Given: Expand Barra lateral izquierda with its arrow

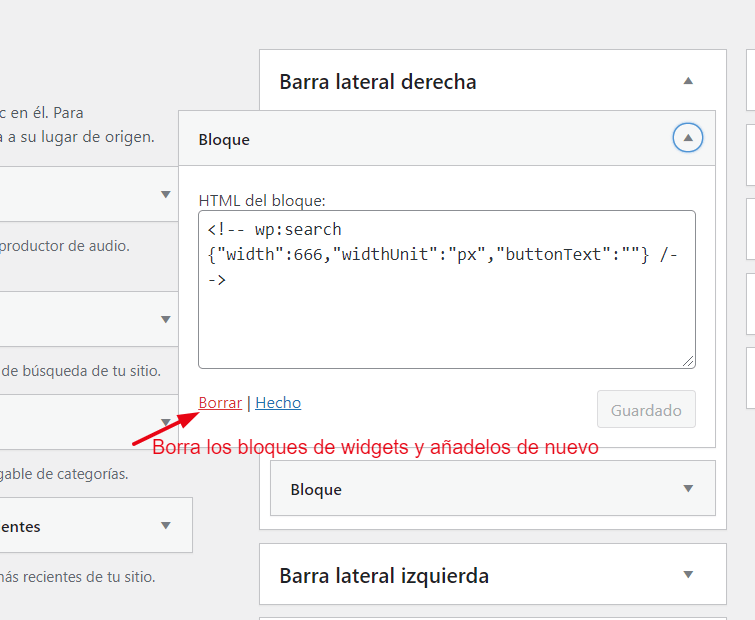Looking at the screenshot, I should [x=688, y=574].
